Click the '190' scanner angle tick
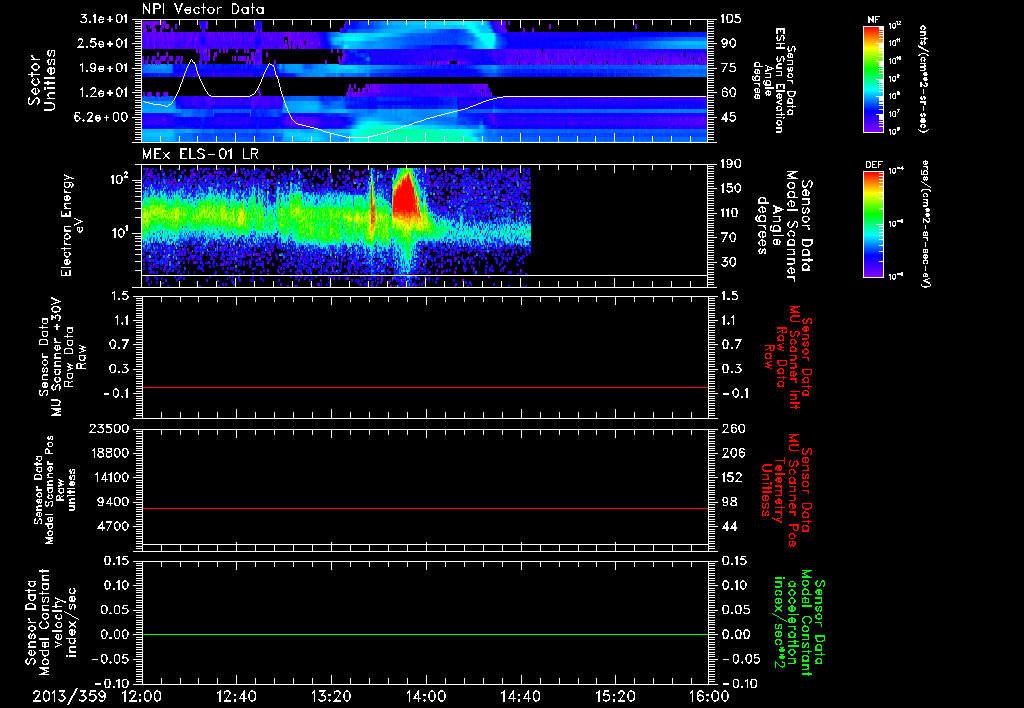The image size is (1024, 708). (x=732, y=164)
